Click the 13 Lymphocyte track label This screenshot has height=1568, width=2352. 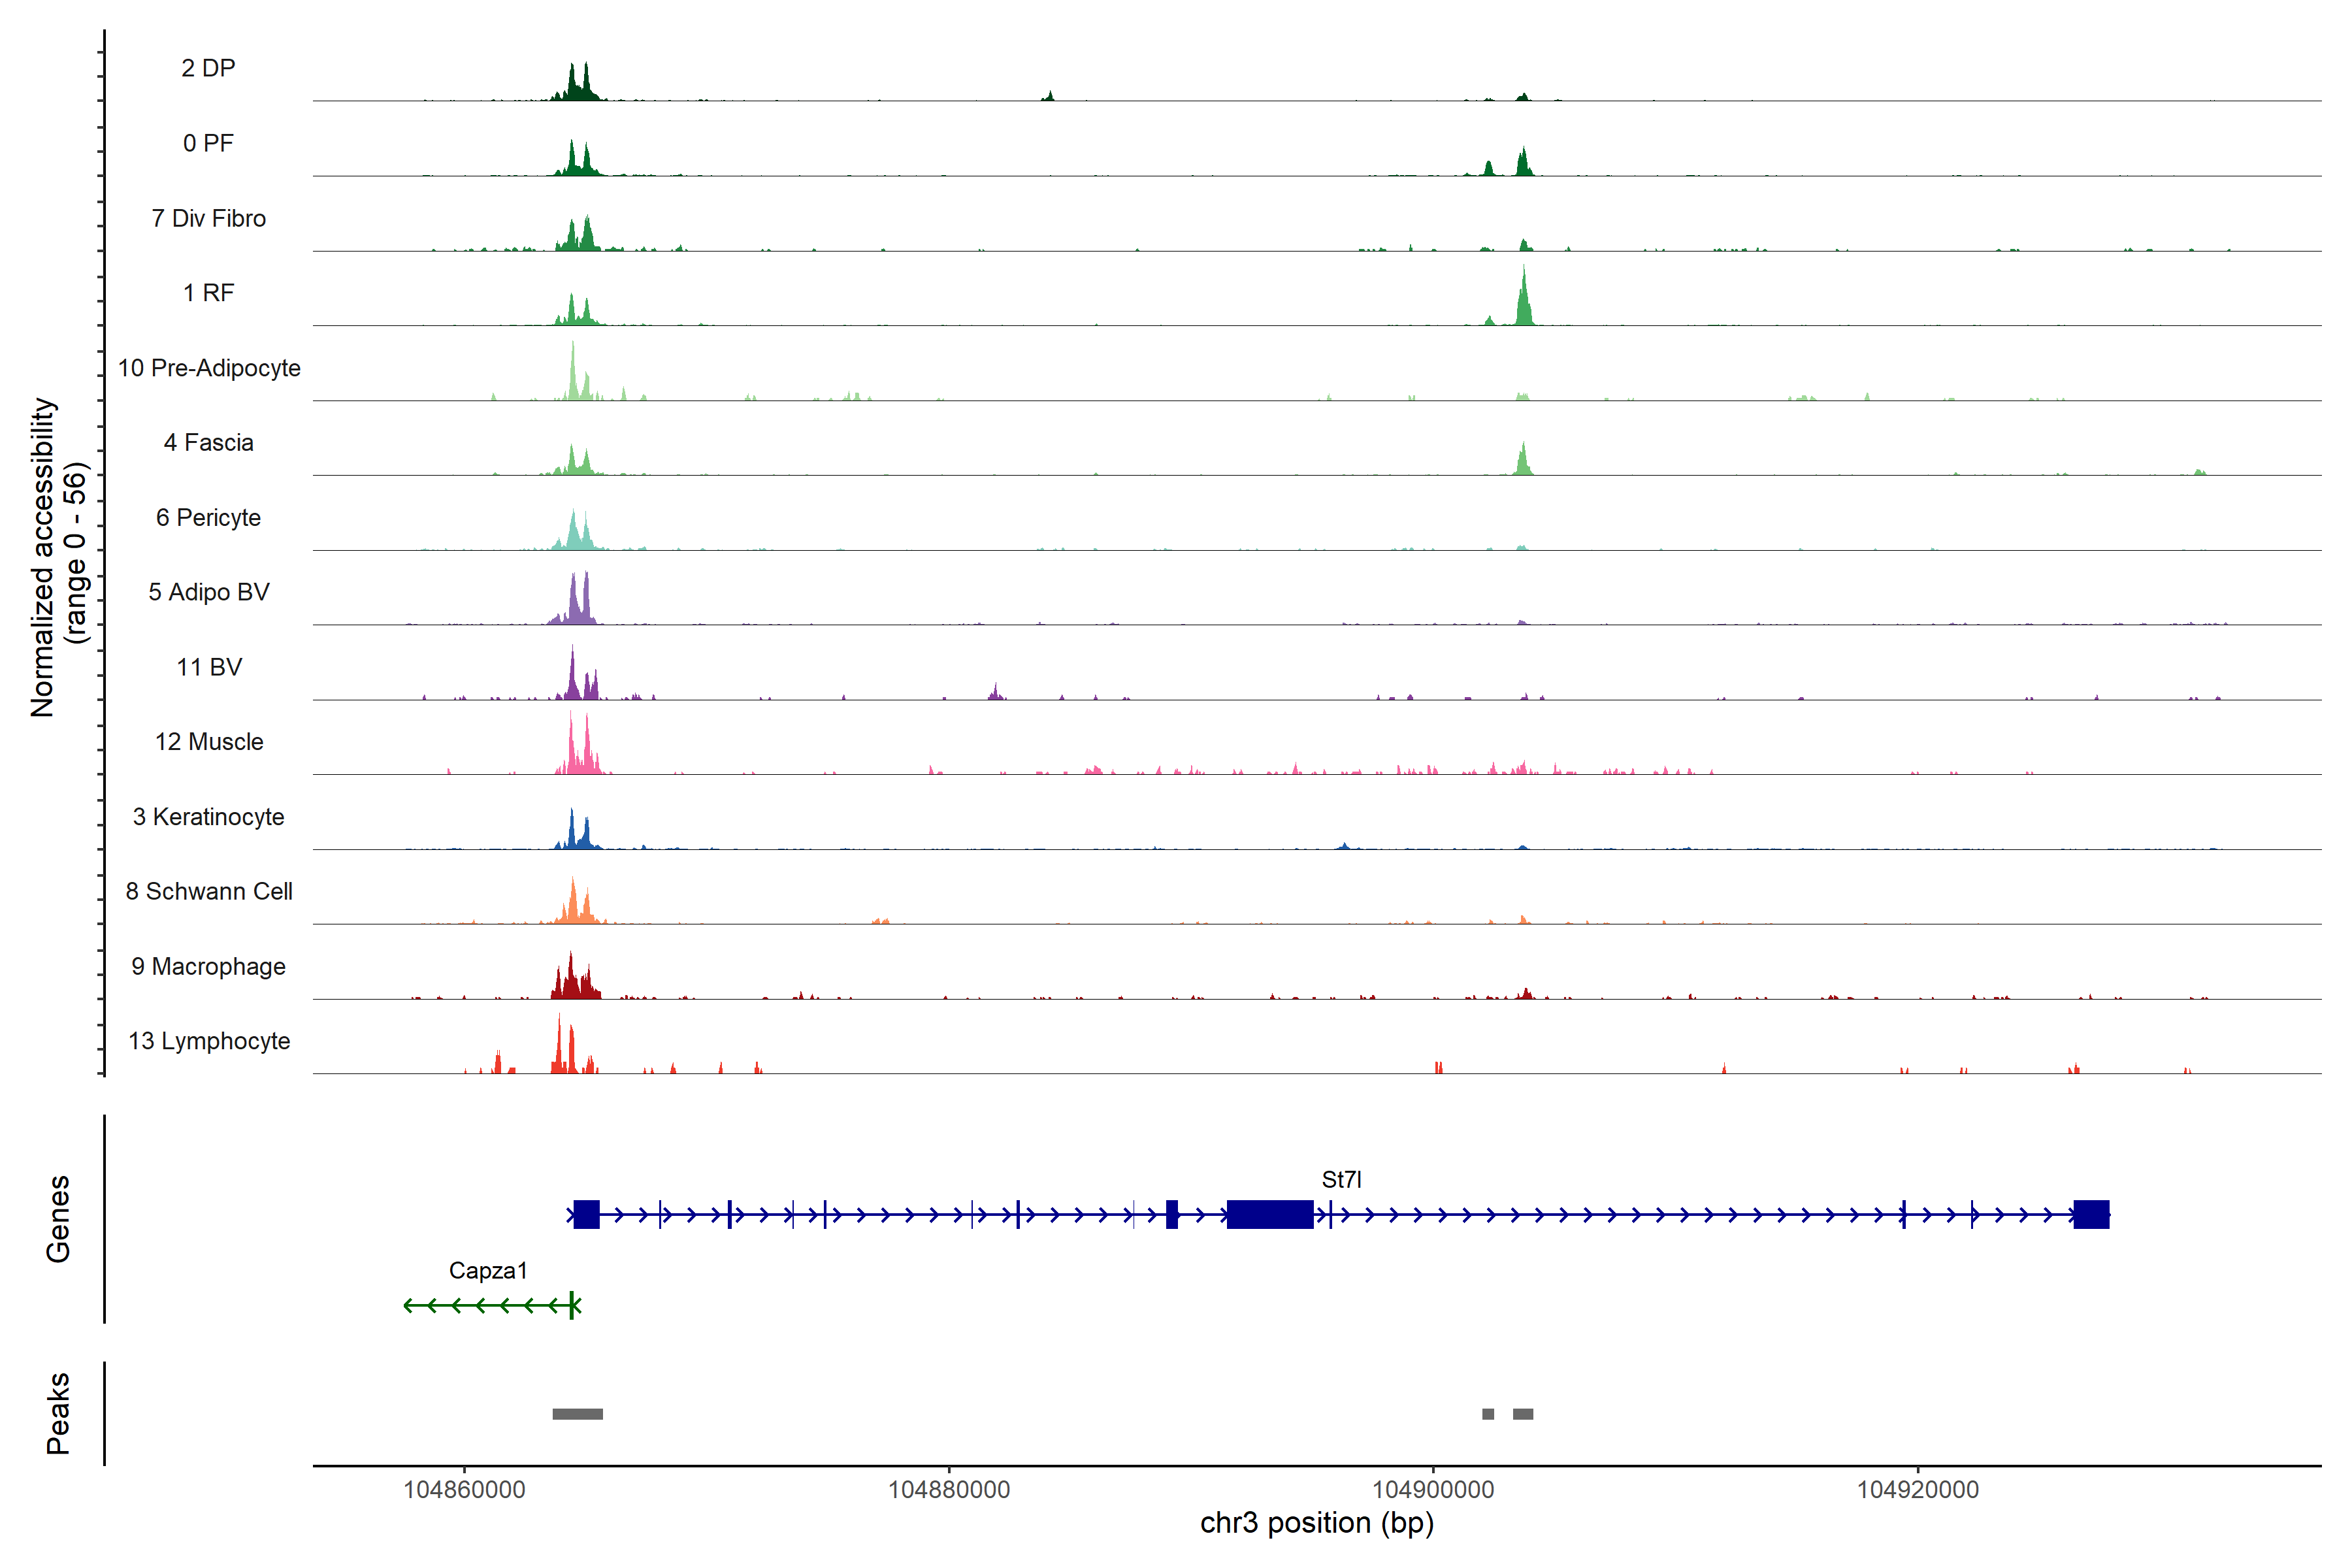pos(209,1041)
